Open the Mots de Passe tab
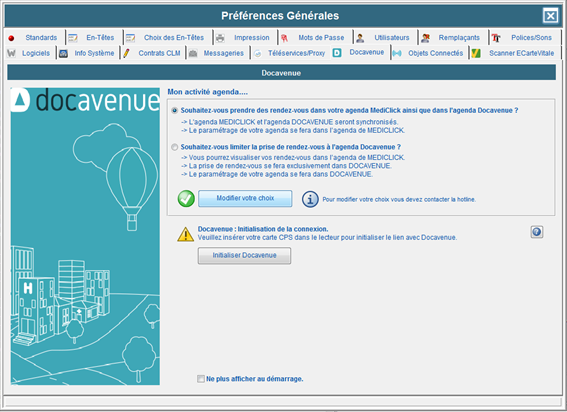Image resolution: width=567 pixels, height=412 pixels. point(321,38)
